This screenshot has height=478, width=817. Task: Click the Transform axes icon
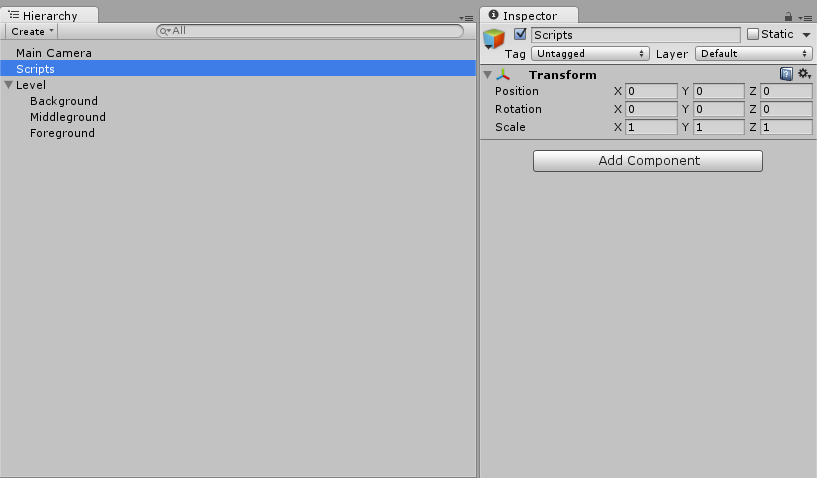coord(503,75)
